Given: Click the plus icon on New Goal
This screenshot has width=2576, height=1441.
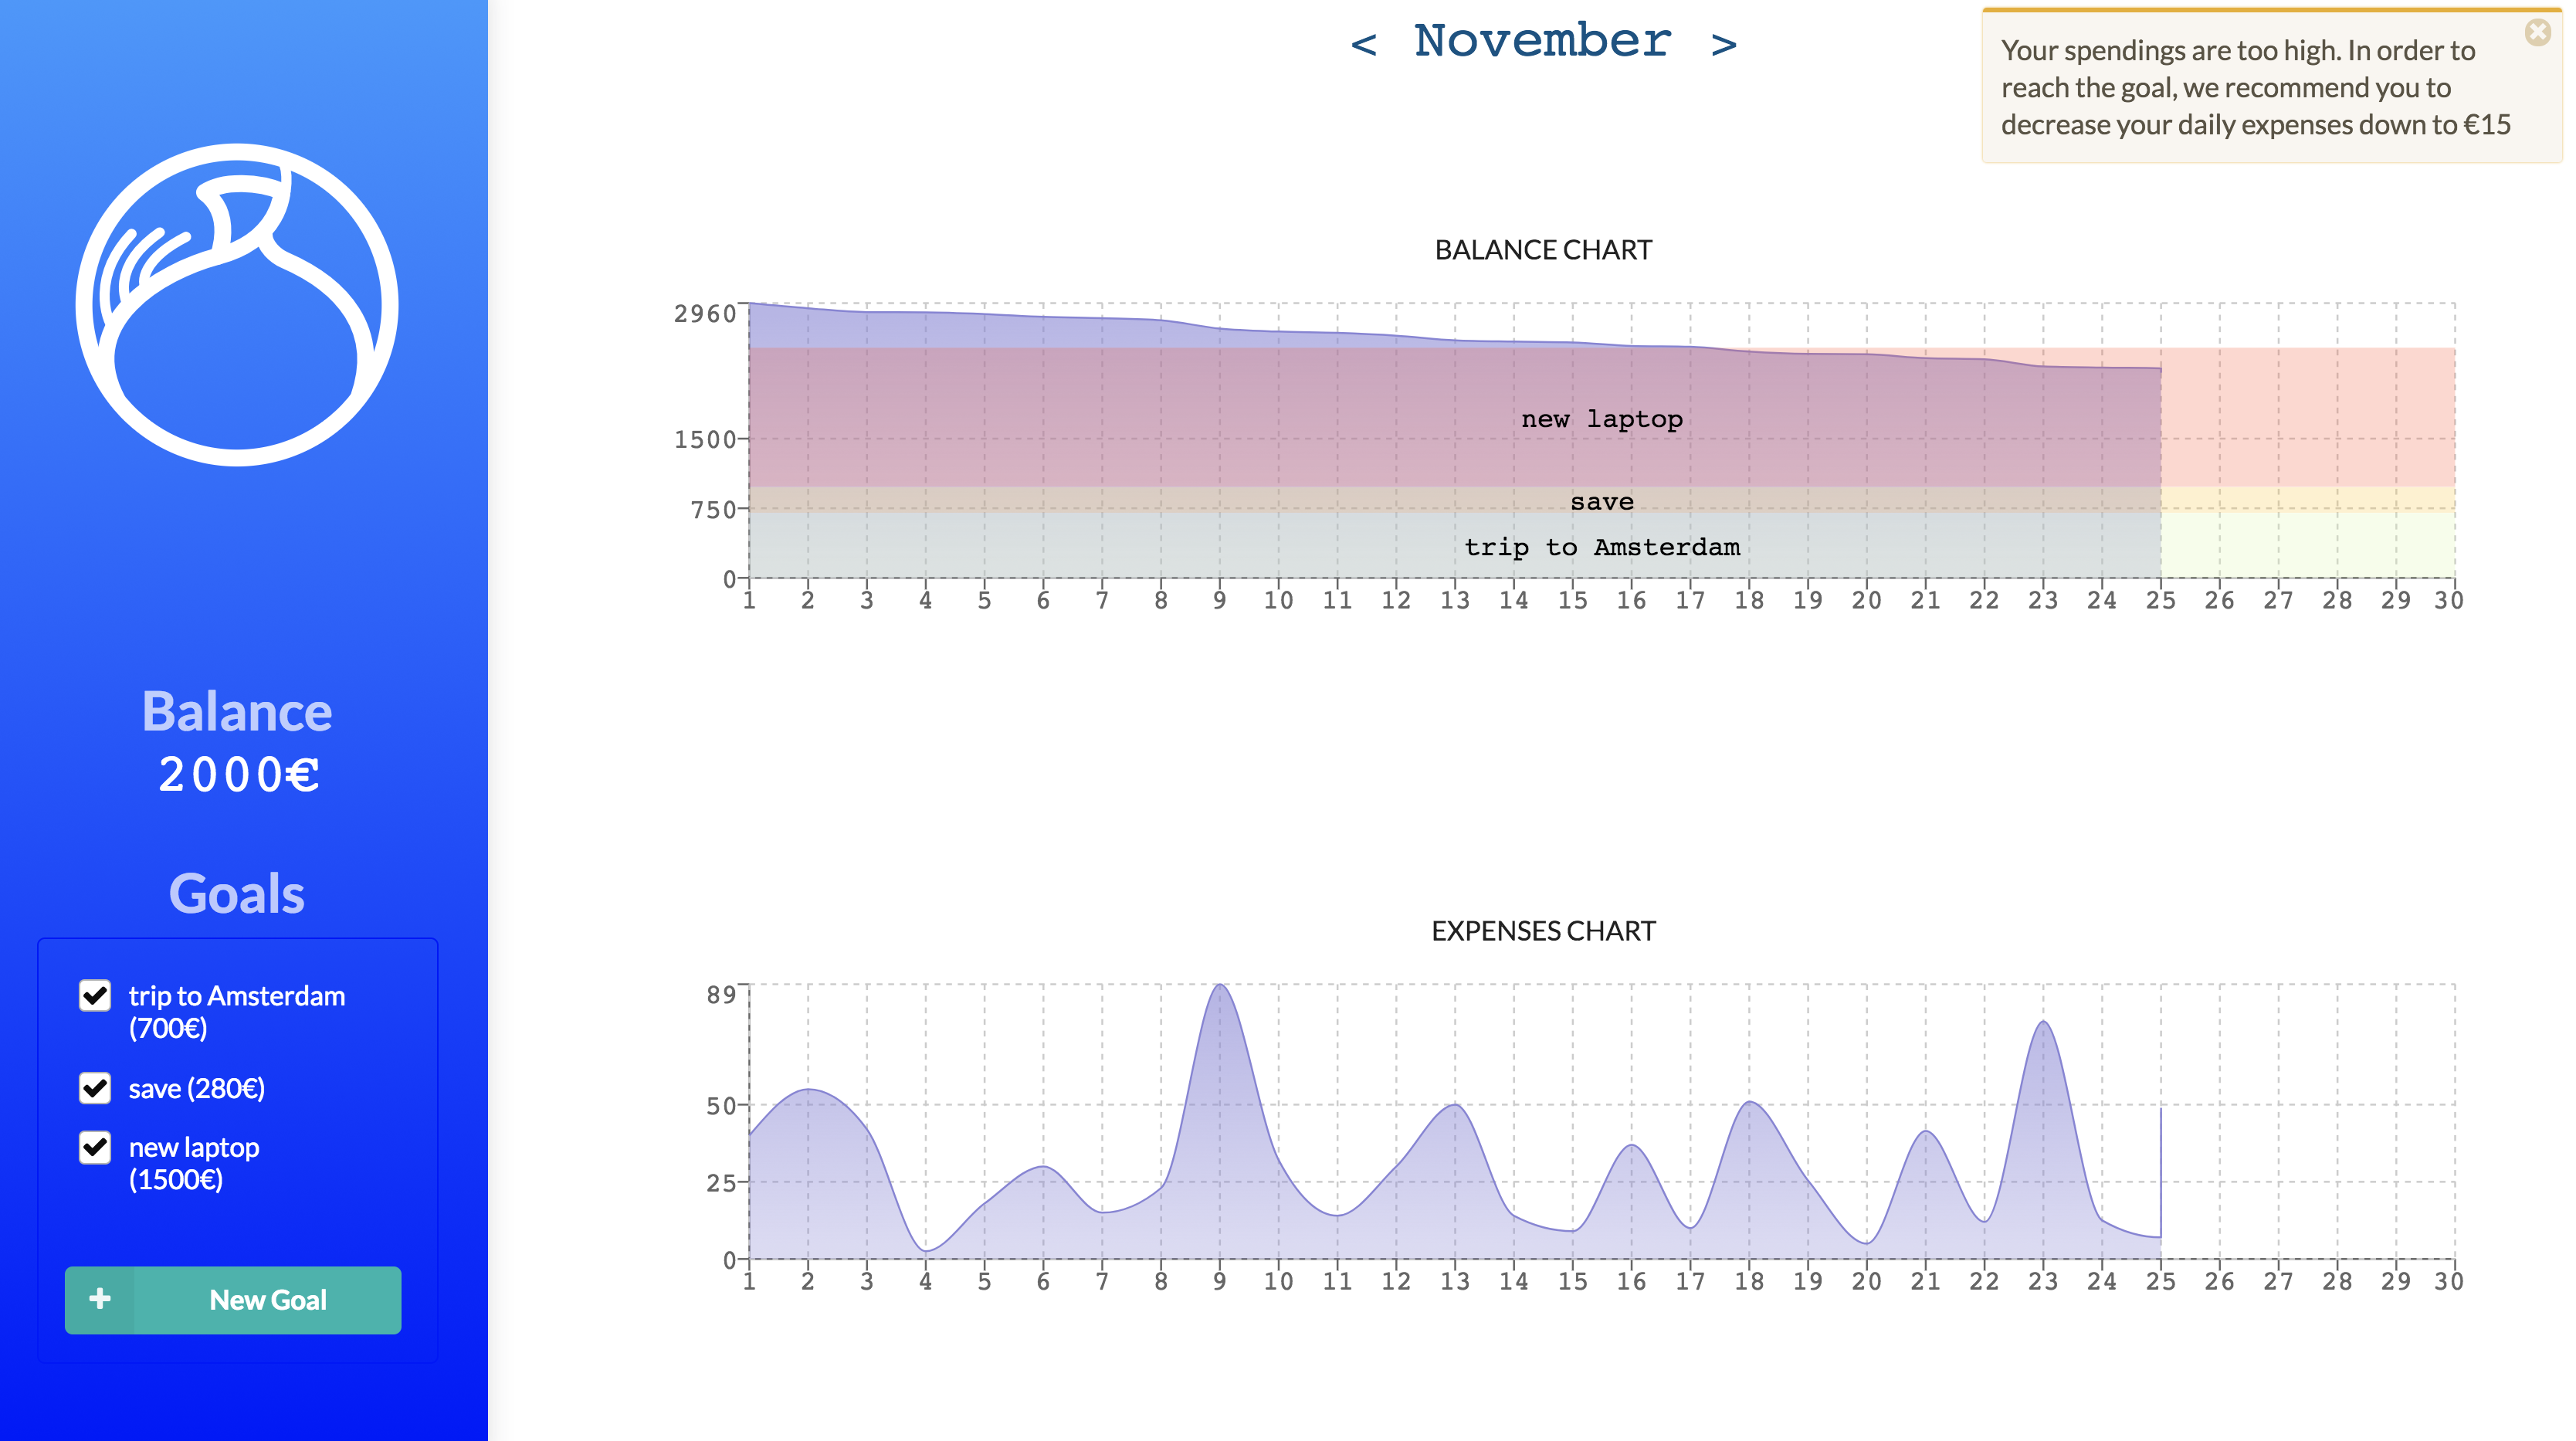Looking at the screenshot, I should tap(100, 1299).
